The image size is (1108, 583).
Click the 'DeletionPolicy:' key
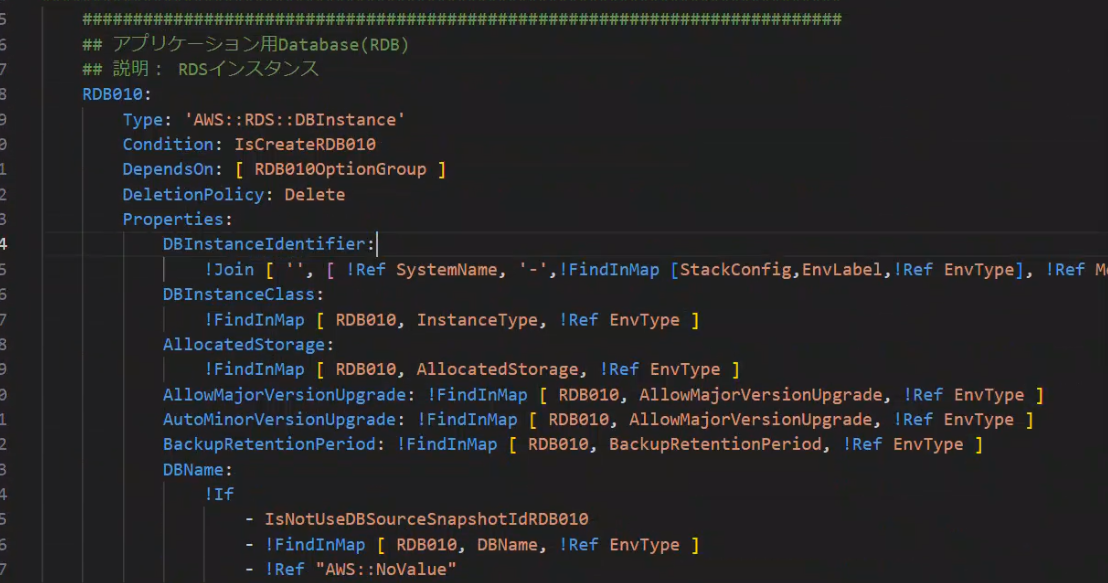click(198, 194)
